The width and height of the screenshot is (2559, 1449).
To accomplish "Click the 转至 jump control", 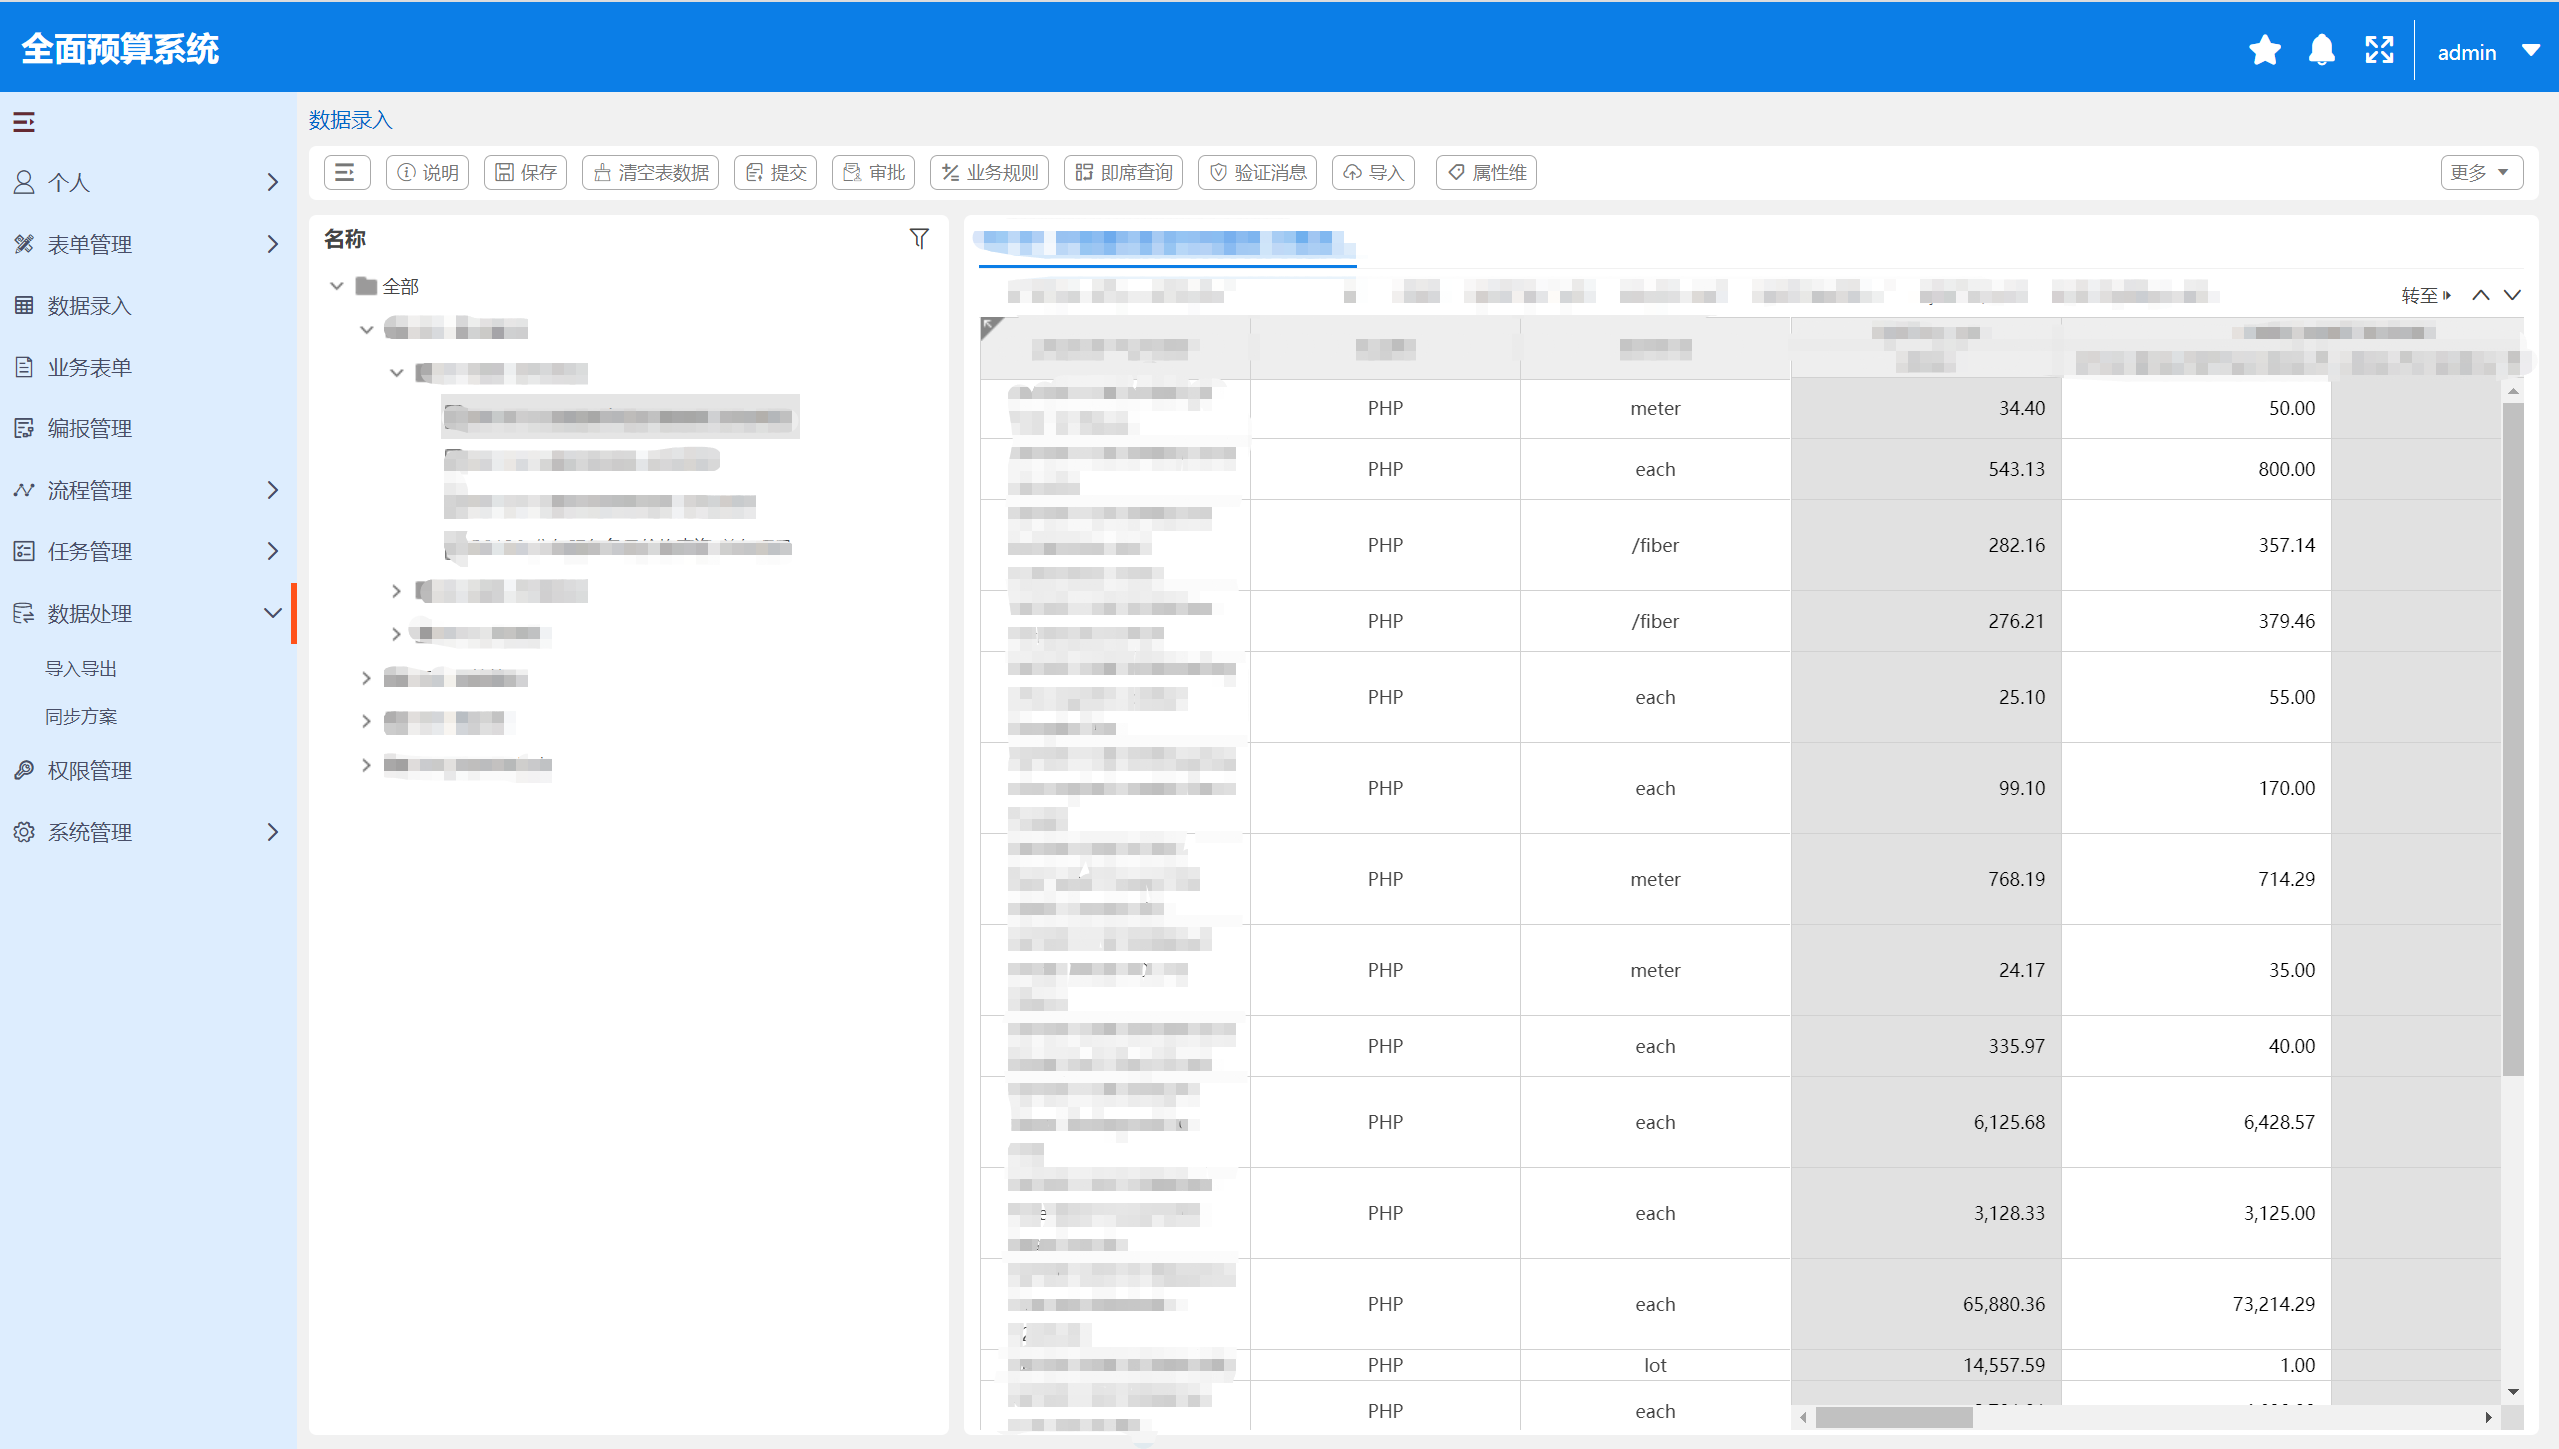I will coord(2426,295).
